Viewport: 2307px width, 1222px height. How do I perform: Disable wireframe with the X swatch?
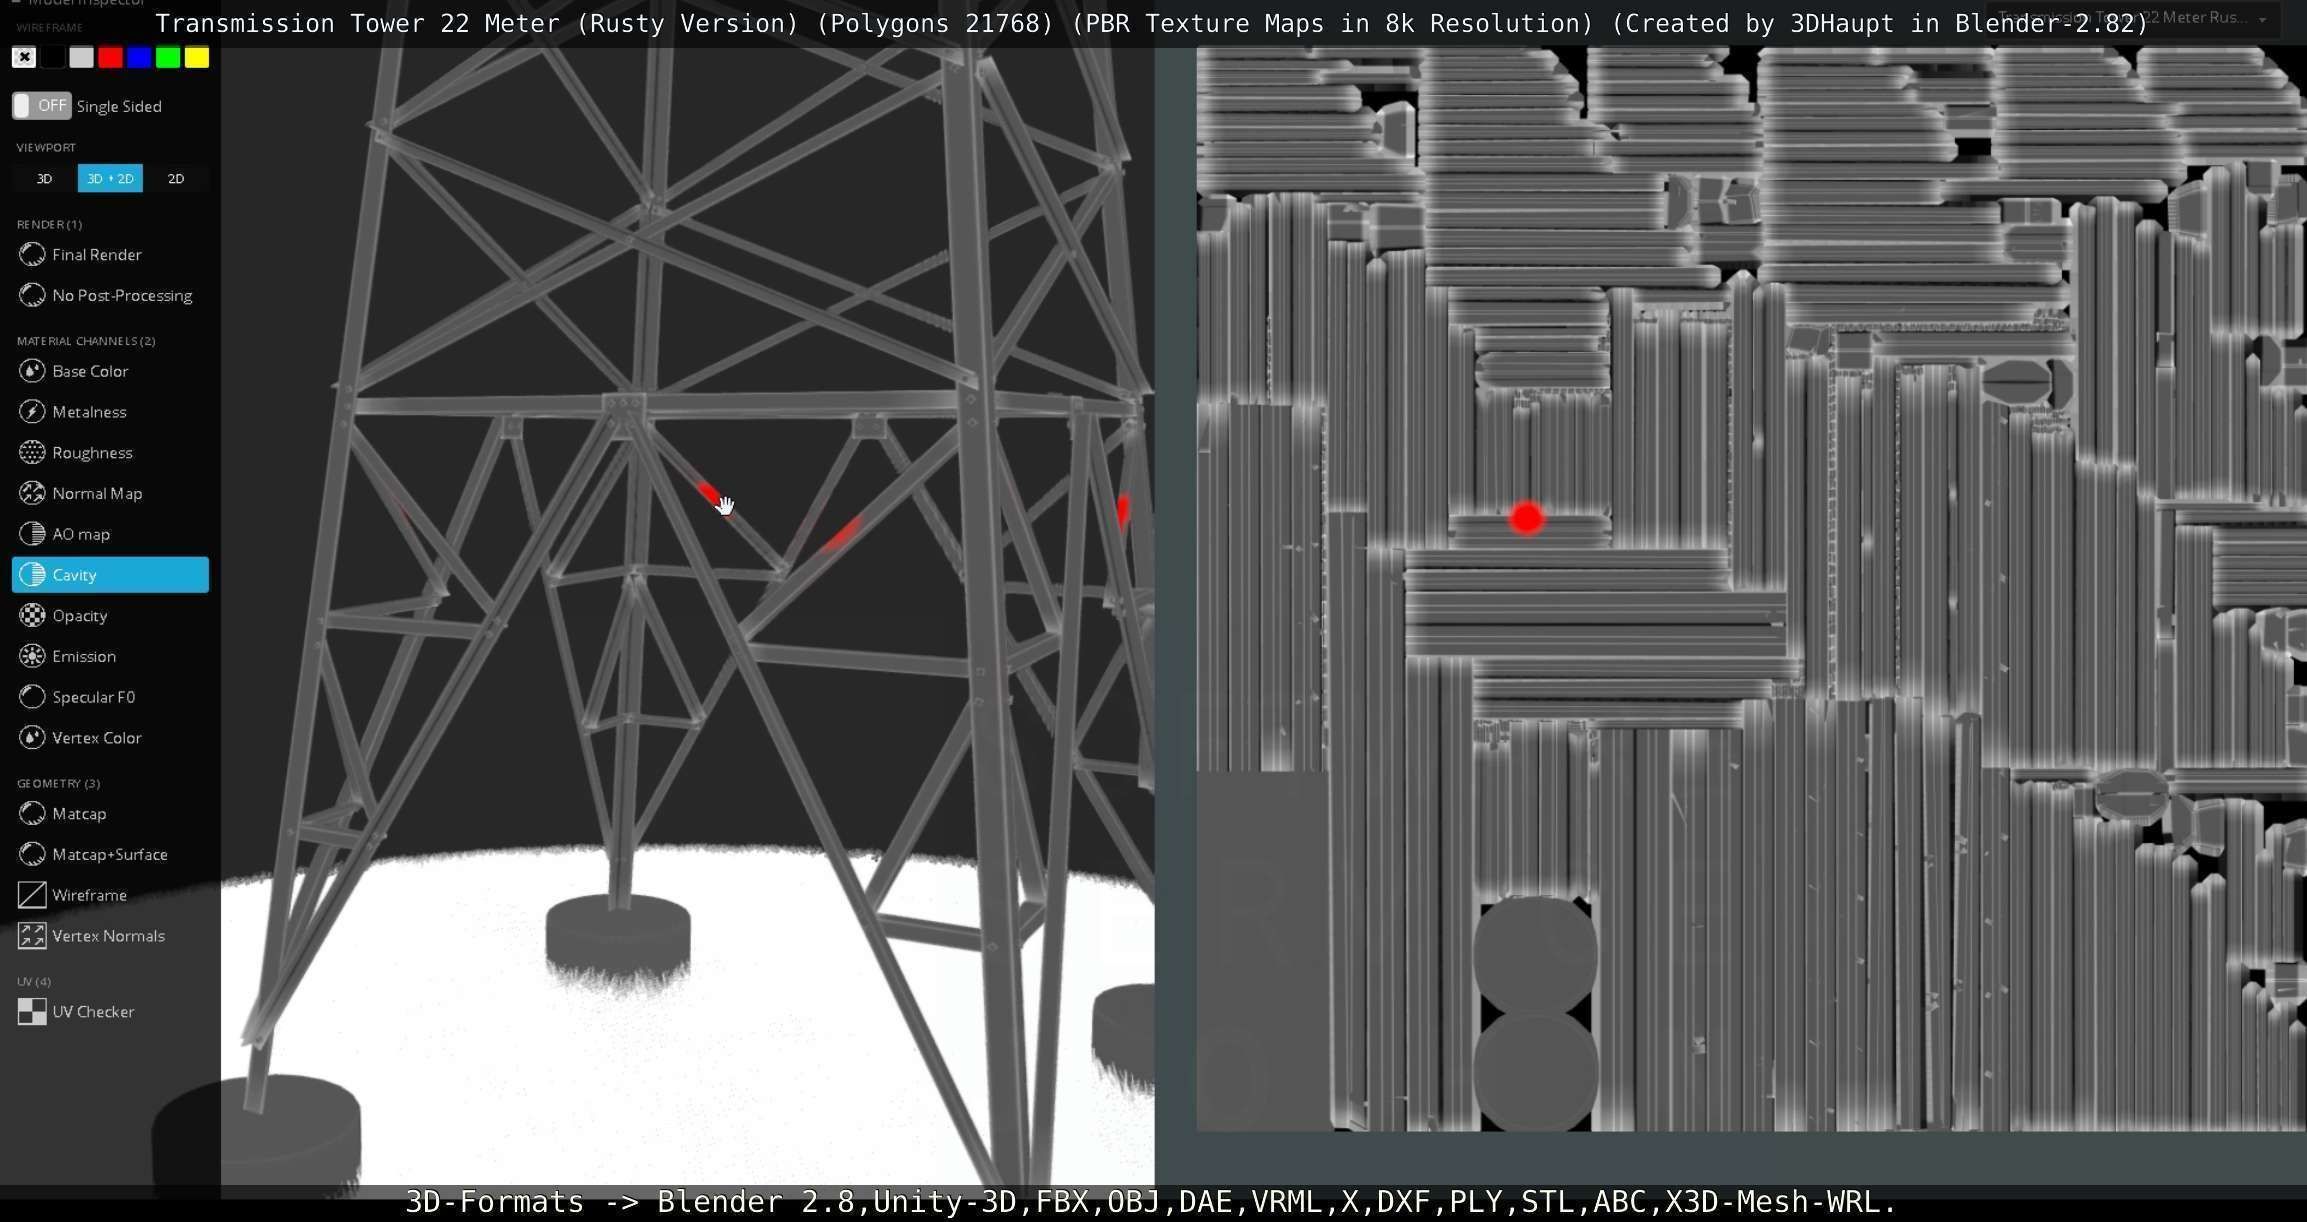(x=24, y=57)
